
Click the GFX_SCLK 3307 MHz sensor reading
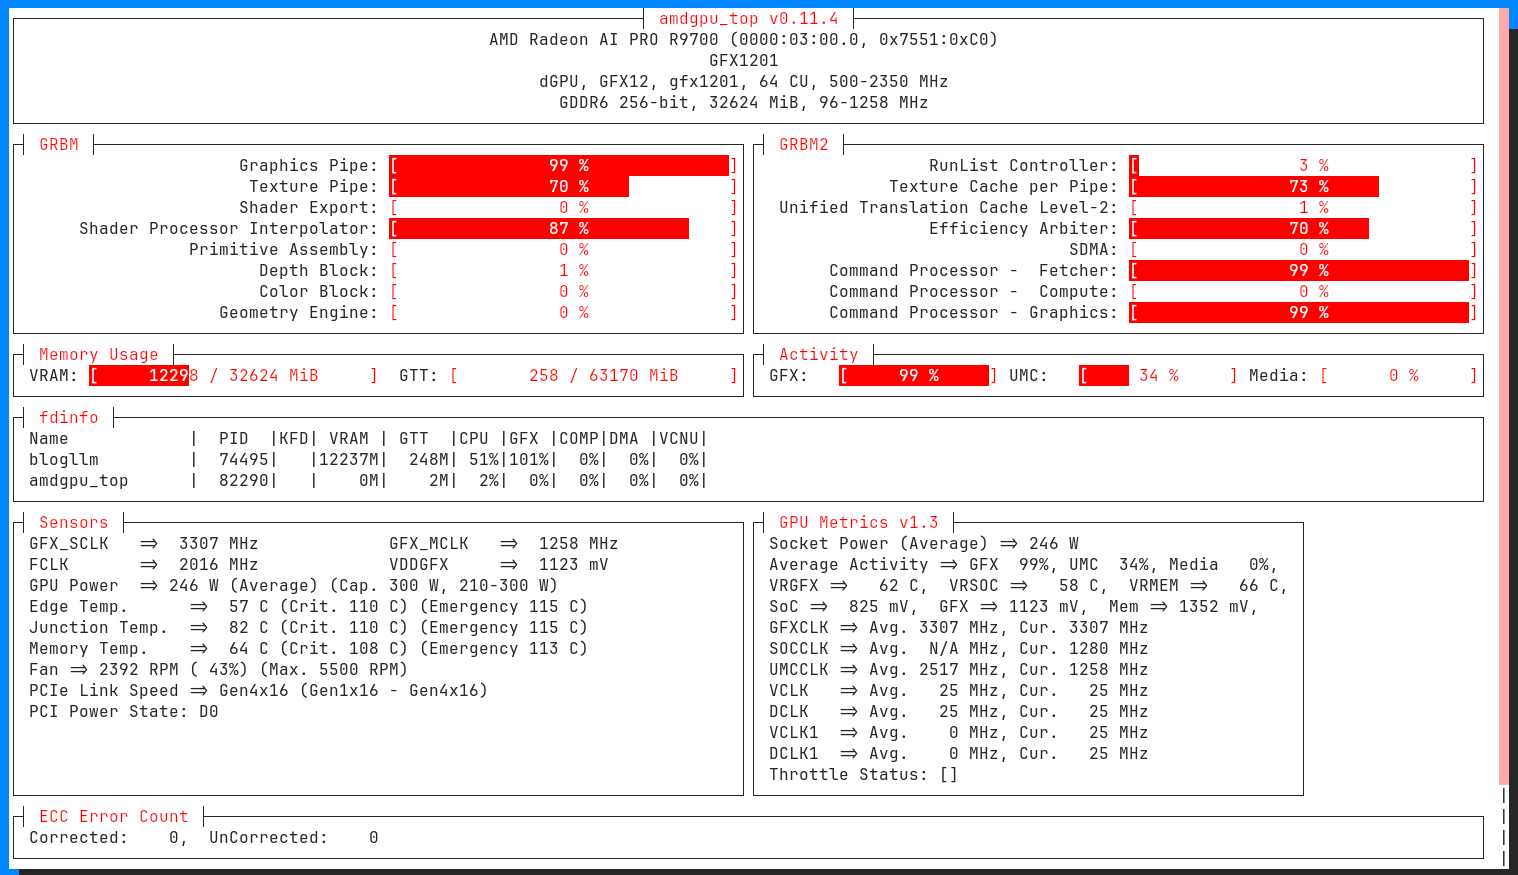[x=143, y=543]
